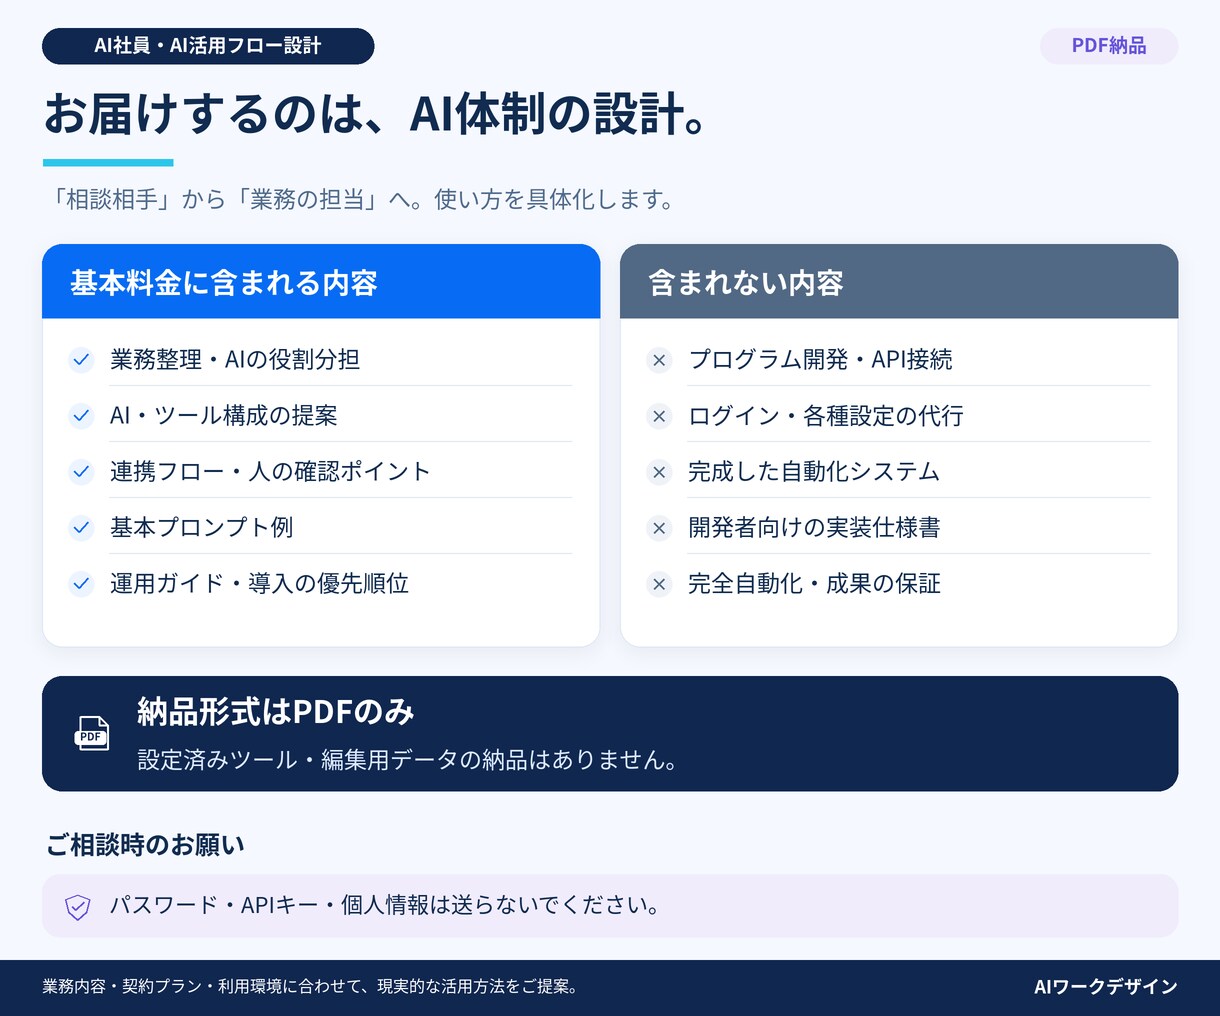Click the ご相談時のお願い heading
Viewport: 1220px width, 1016px height.
[145, 845]
